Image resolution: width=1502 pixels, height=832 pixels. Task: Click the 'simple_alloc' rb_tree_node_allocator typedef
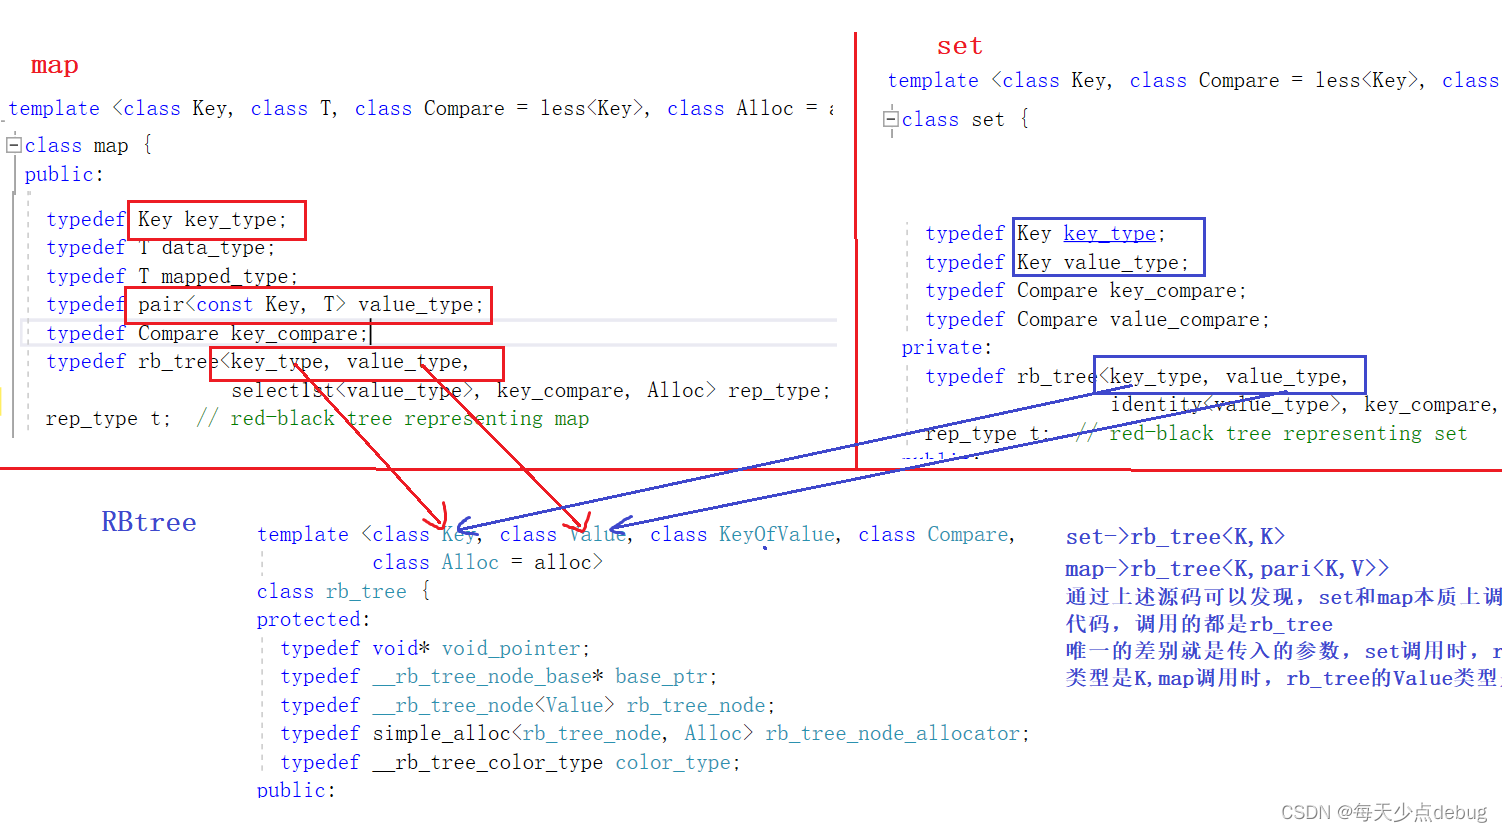click(654, 733)
